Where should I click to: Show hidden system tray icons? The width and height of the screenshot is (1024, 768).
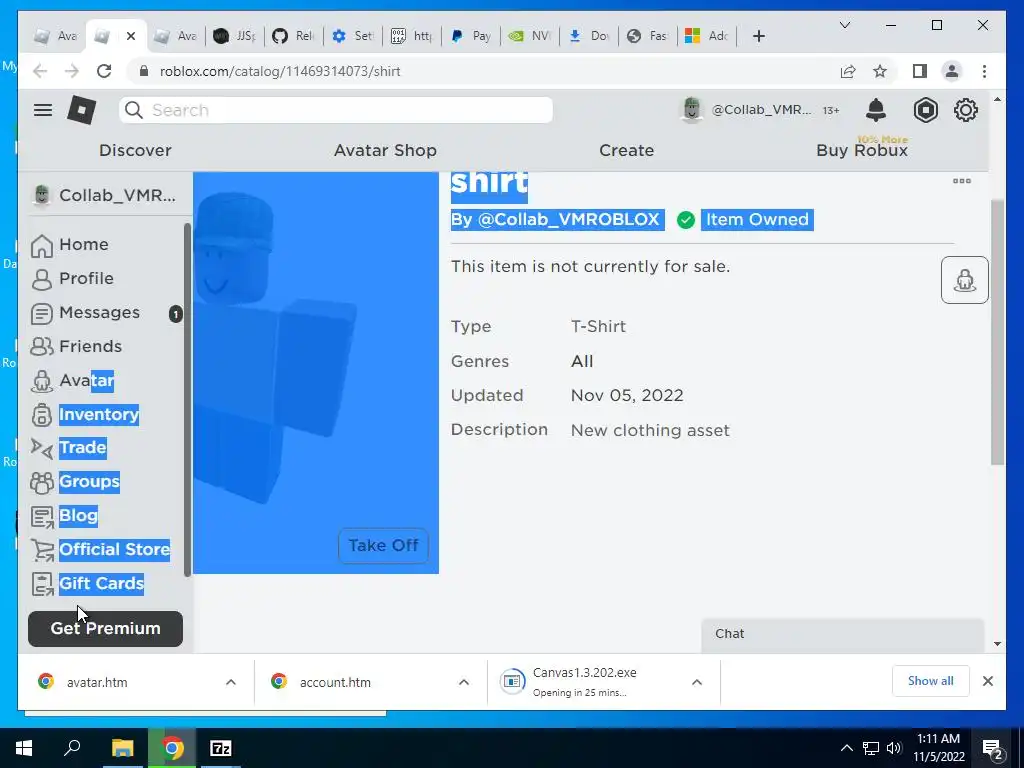[846, 748]
